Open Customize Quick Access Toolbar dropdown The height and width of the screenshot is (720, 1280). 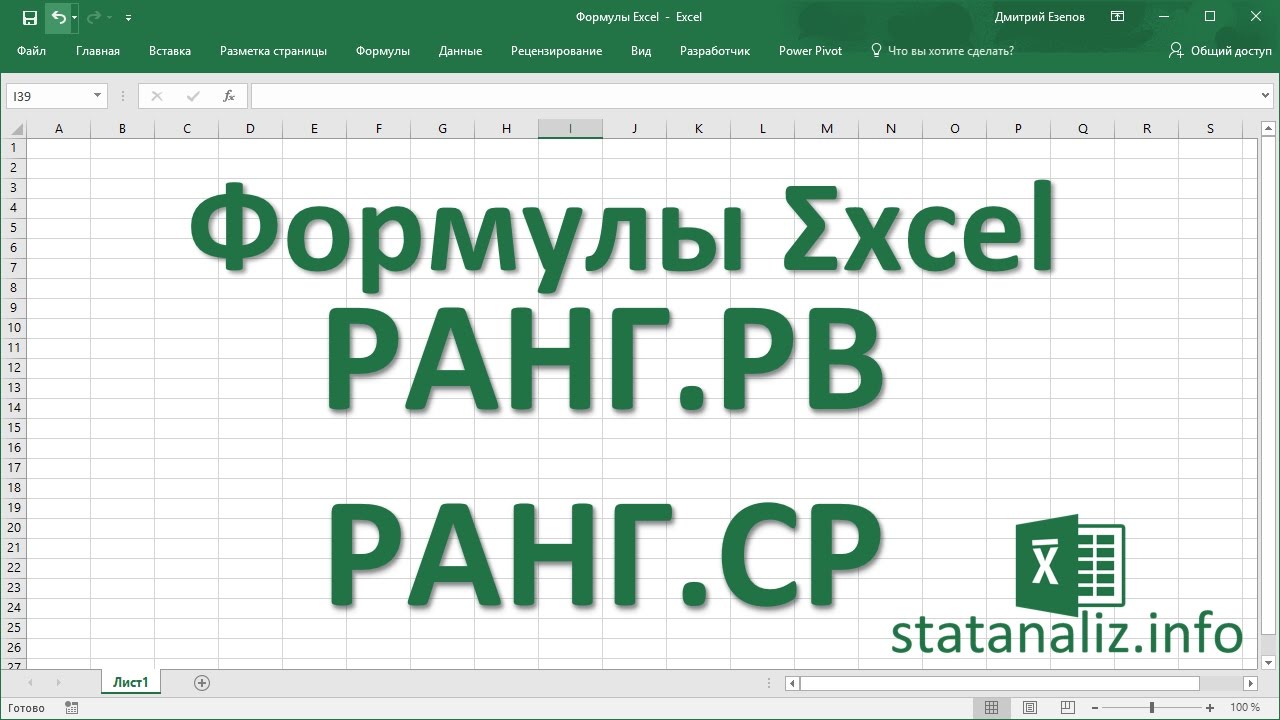point(128,18)
